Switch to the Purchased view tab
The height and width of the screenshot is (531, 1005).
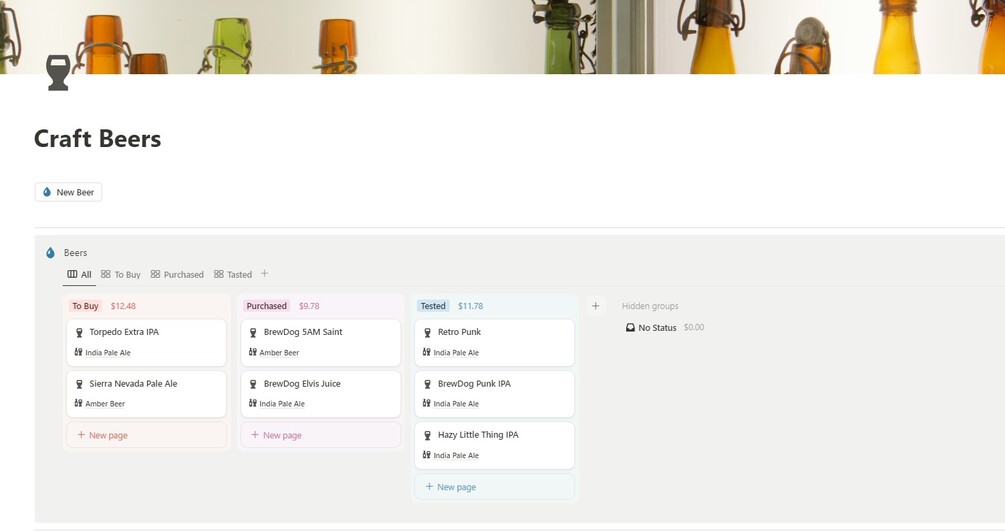(x=177, y=274)
